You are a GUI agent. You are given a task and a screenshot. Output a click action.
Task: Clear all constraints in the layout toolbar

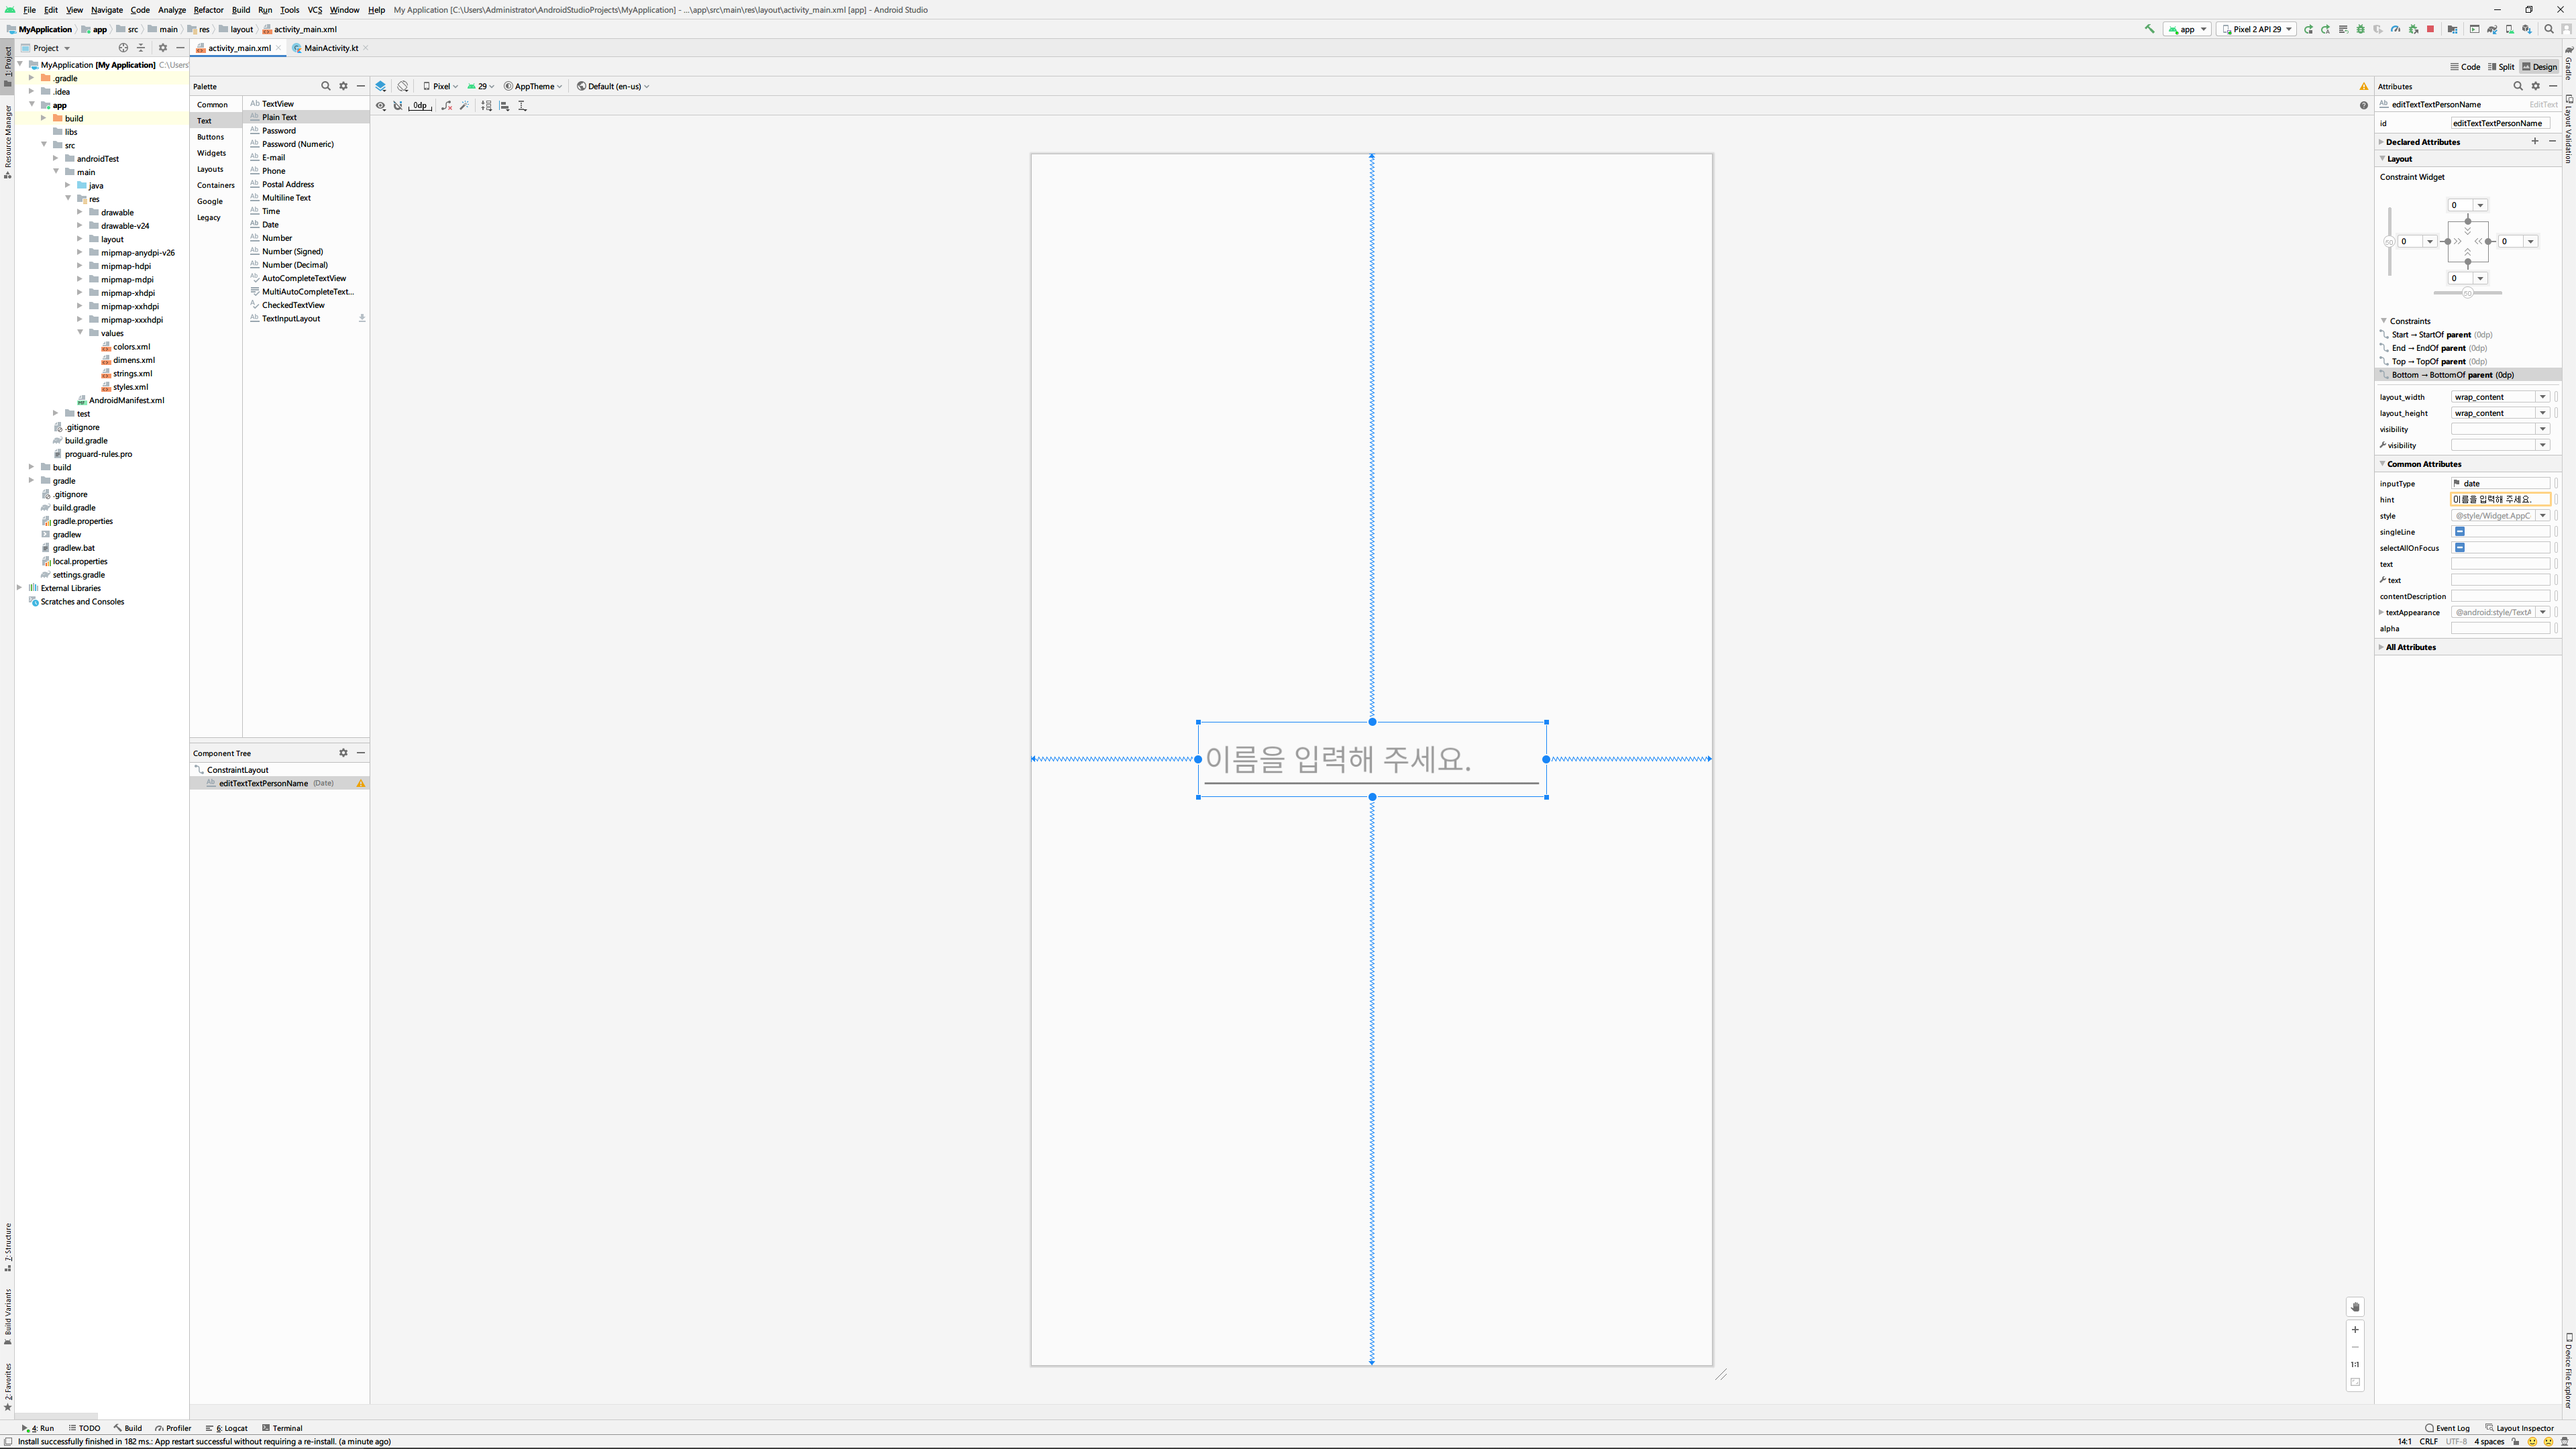click(x=447, y=106)
